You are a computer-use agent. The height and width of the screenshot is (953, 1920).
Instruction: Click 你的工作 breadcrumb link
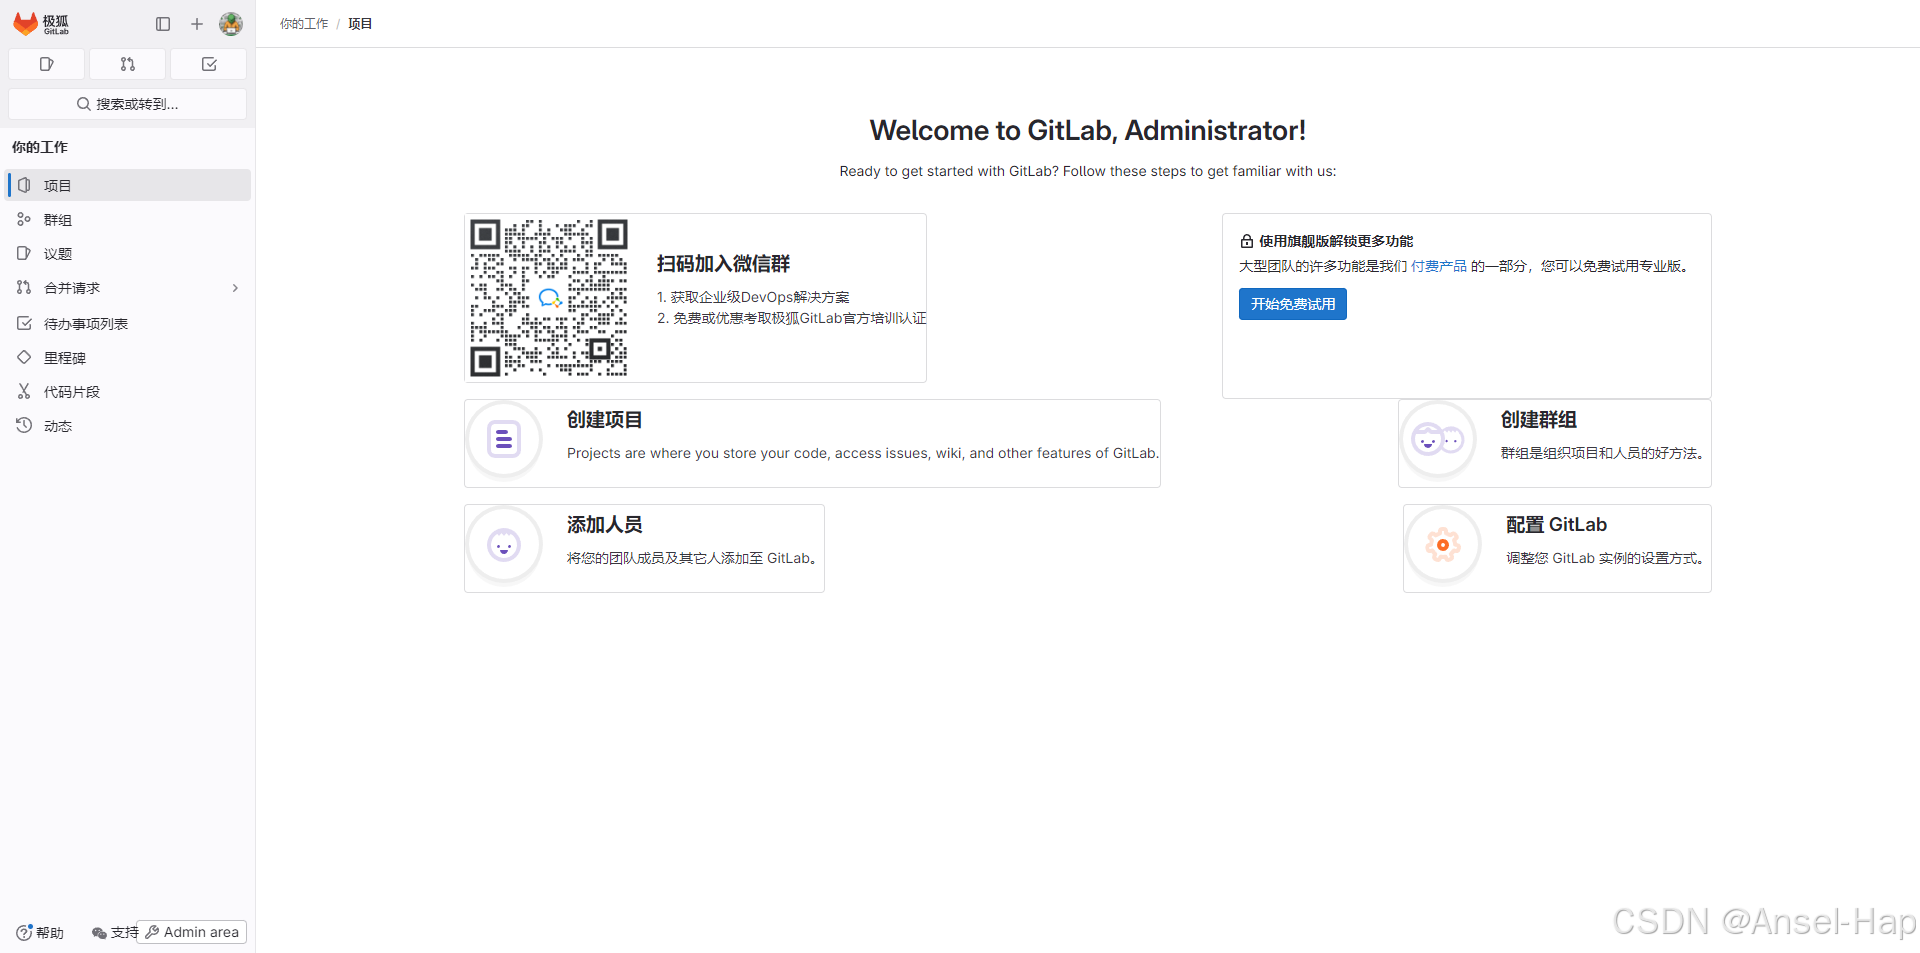point(304,24)
